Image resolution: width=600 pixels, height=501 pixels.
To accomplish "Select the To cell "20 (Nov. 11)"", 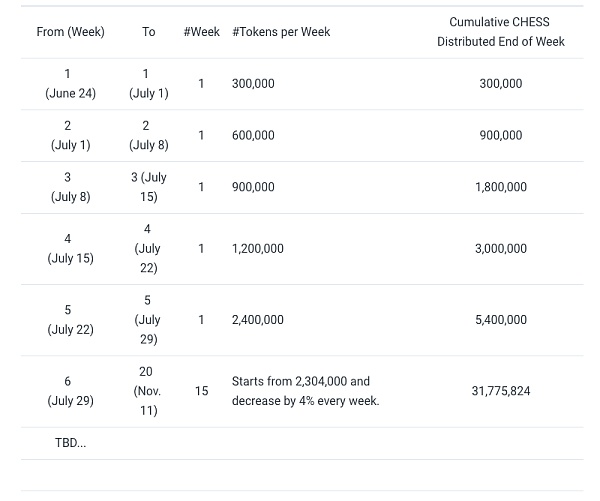I will 148,391.
